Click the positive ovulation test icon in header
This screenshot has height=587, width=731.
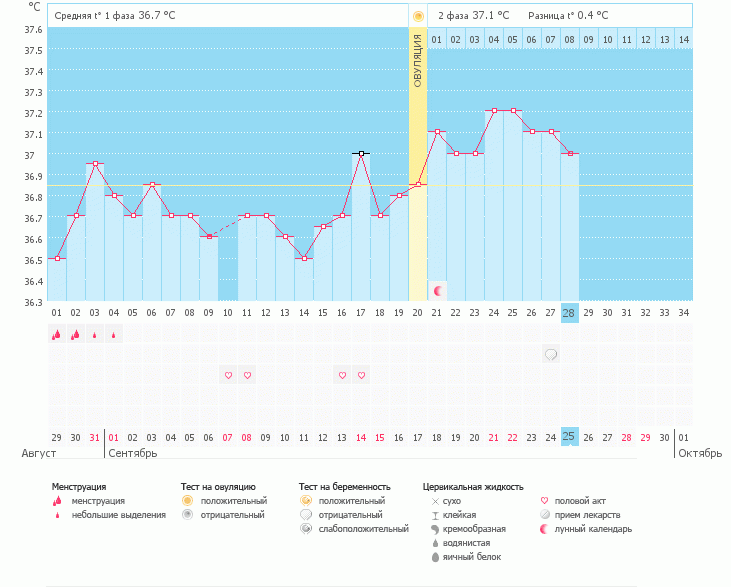pos(418,16)
